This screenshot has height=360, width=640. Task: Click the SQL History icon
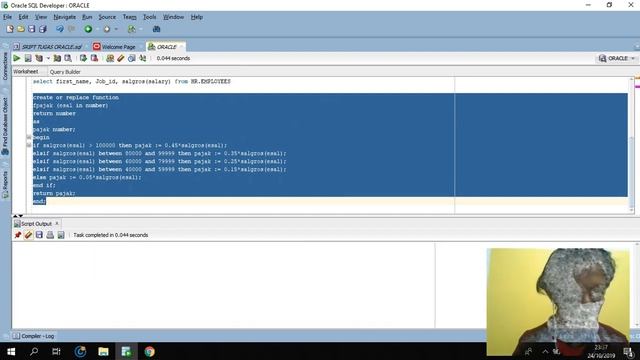131,58
